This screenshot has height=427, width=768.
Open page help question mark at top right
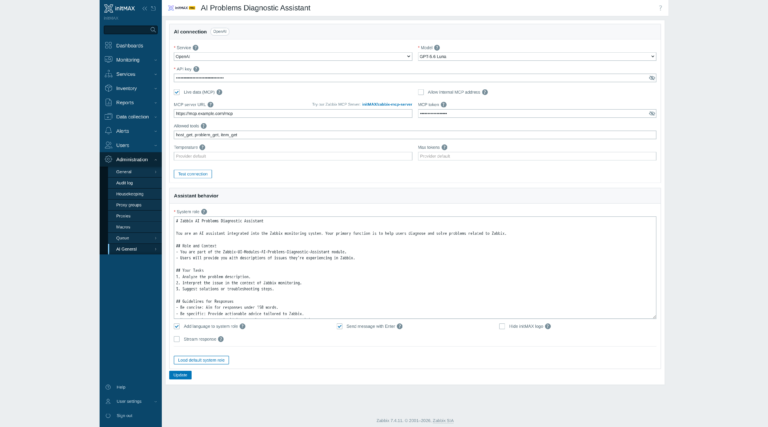click(660, 8)
